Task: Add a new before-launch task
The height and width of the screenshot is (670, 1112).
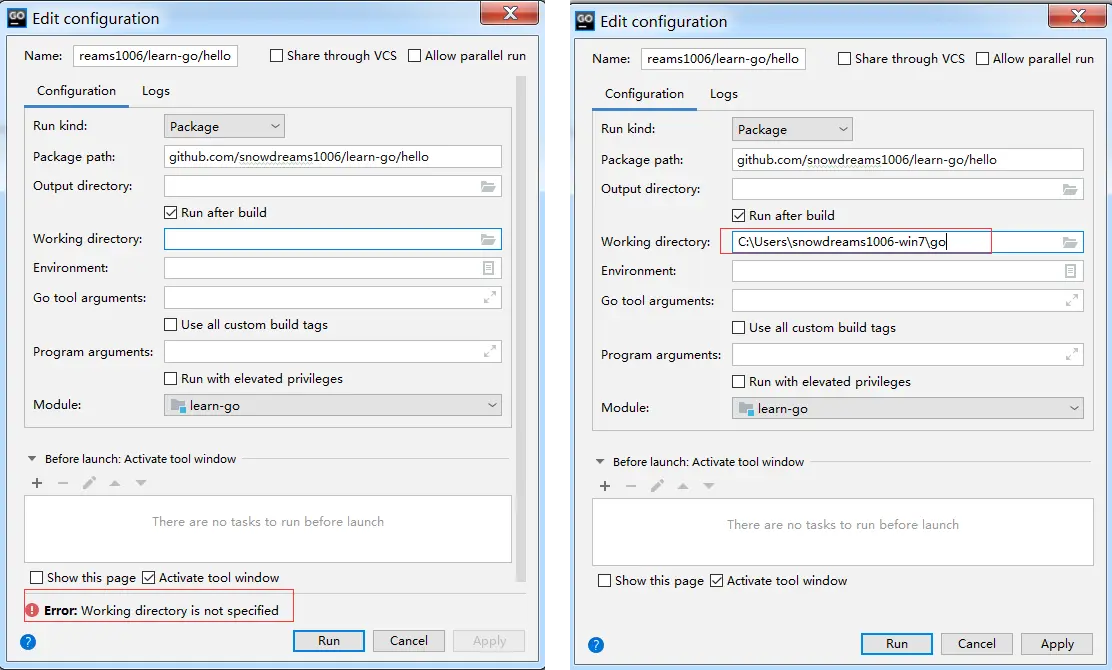Action: tap(37, 483)
